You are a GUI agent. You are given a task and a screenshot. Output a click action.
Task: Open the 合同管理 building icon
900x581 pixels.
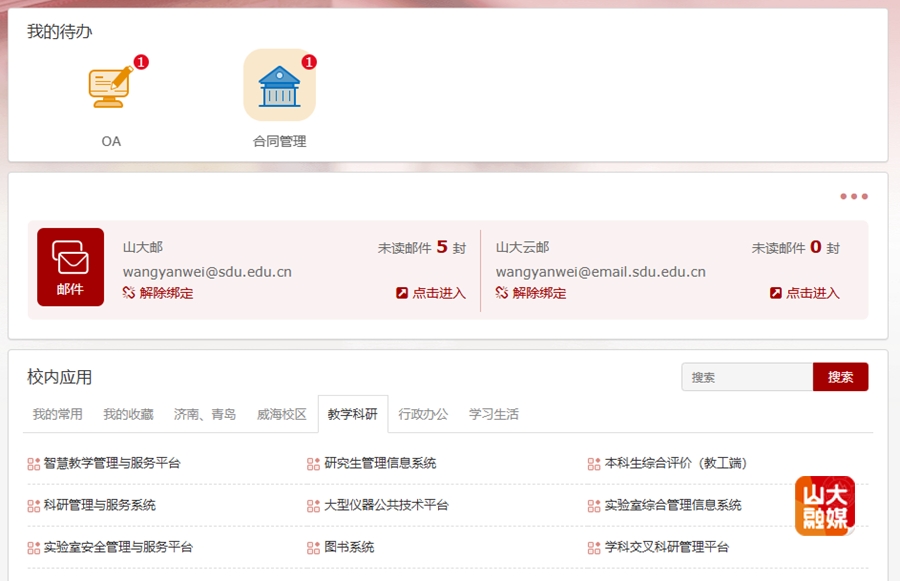[279, 86]
